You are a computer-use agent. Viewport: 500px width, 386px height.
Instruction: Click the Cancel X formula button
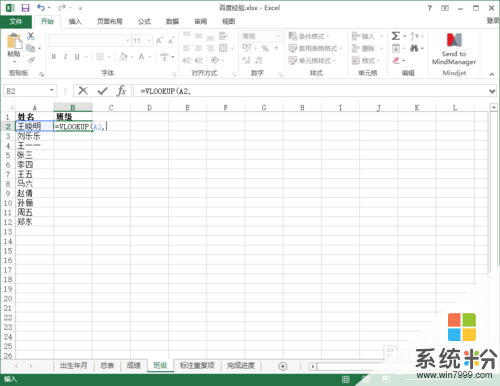point(83,91)
